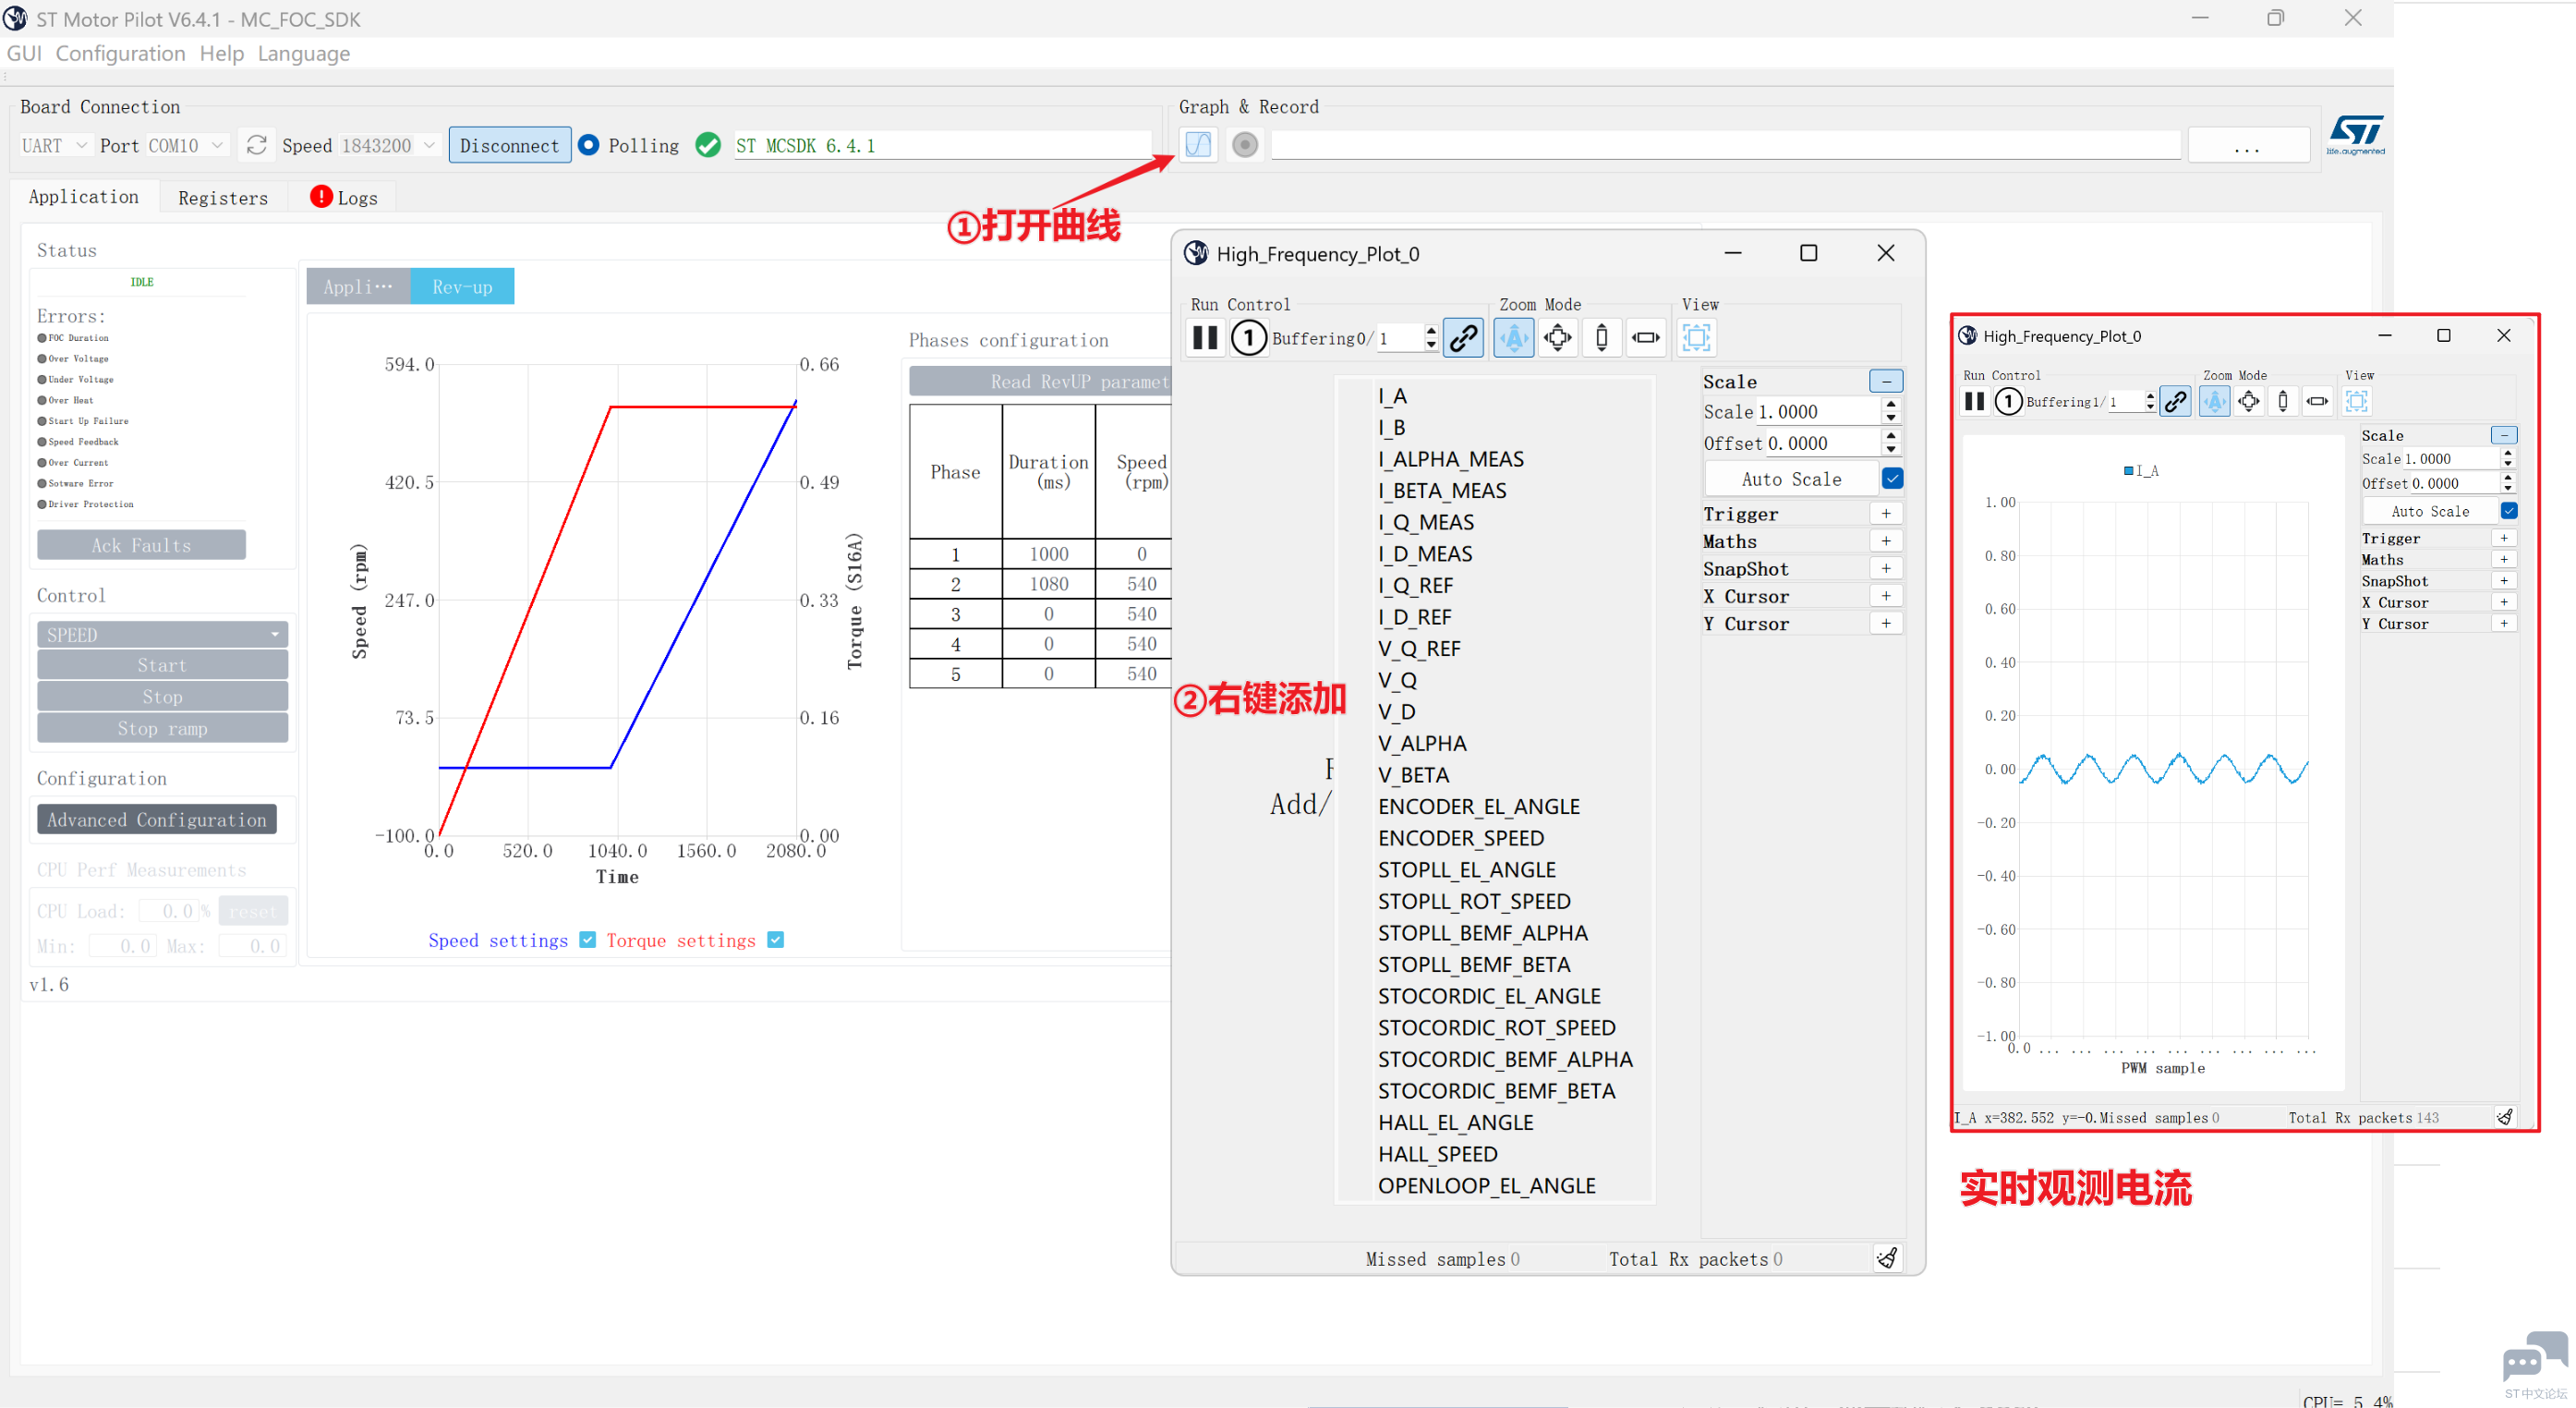Select vertical zoom mode in I_A waveform window
The image size is (2576, 1408).
(x=2283, y=401)
